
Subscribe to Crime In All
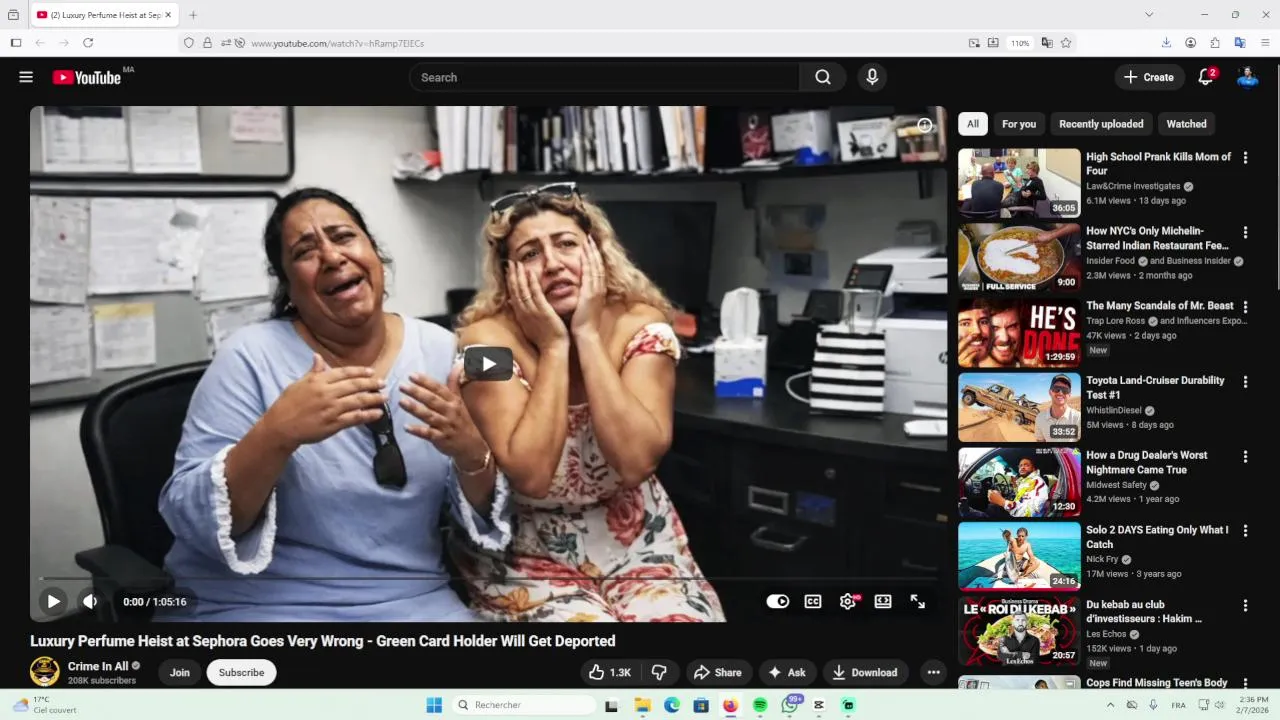[x=241, y=672]
